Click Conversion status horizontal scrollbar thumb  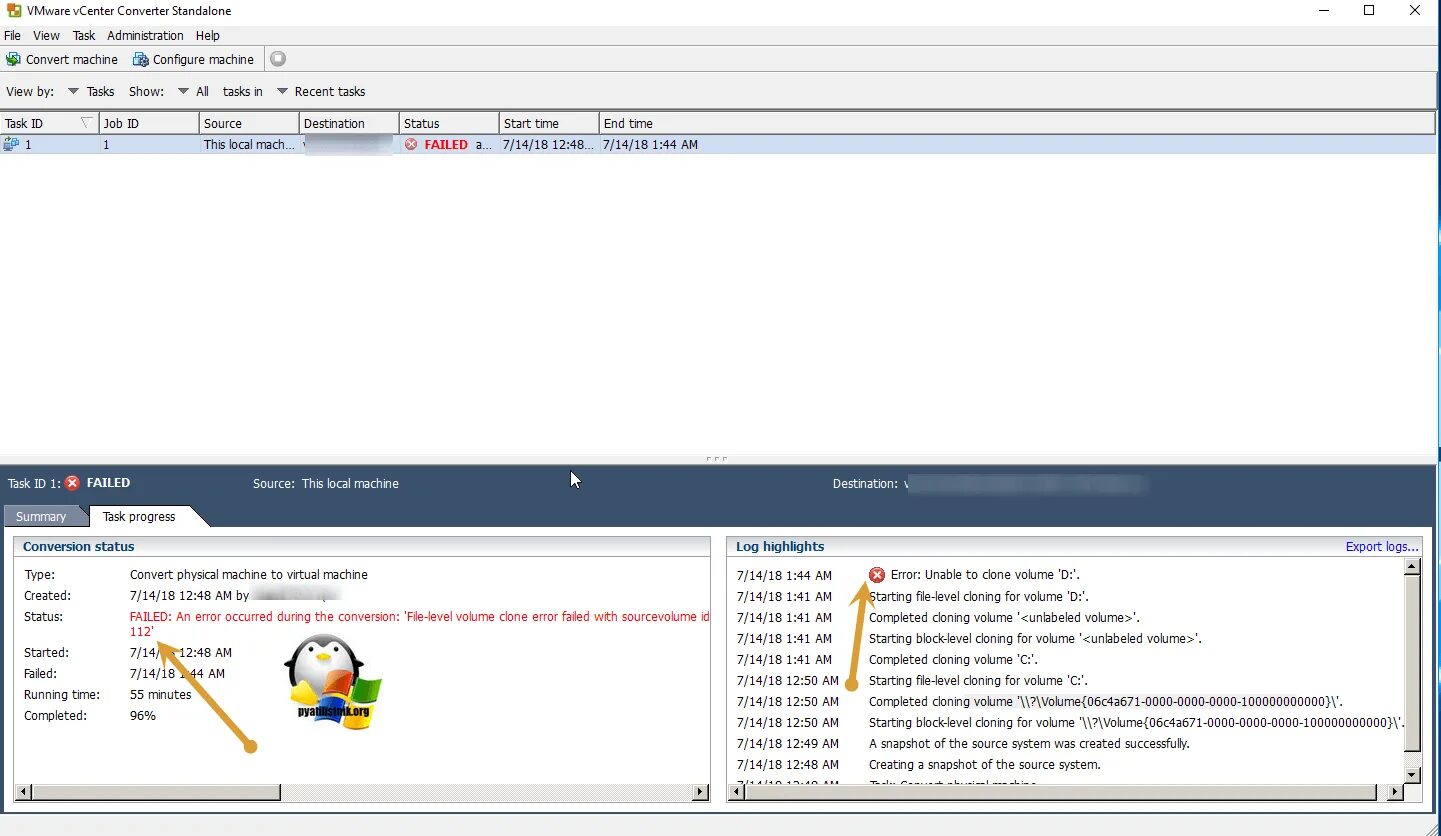coord(156,792)
